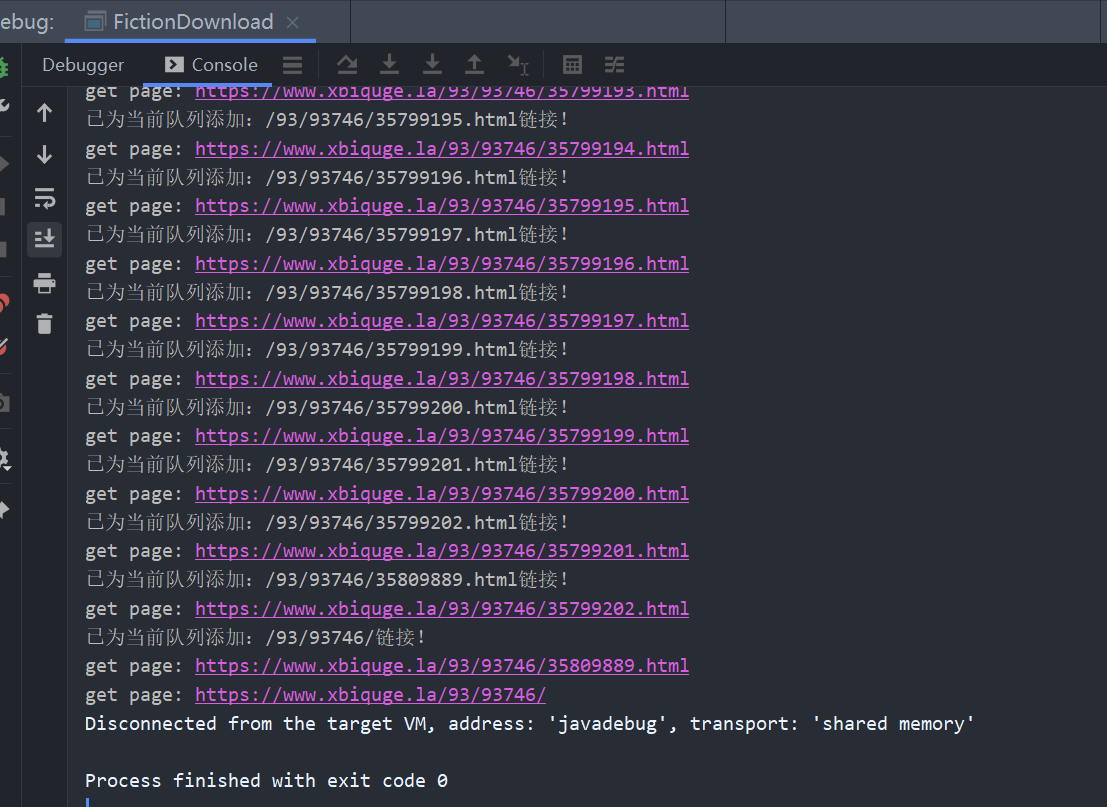Click the threads layout hamburger icon
This screenshot has height=807, width=1107.
pos(292,65)
